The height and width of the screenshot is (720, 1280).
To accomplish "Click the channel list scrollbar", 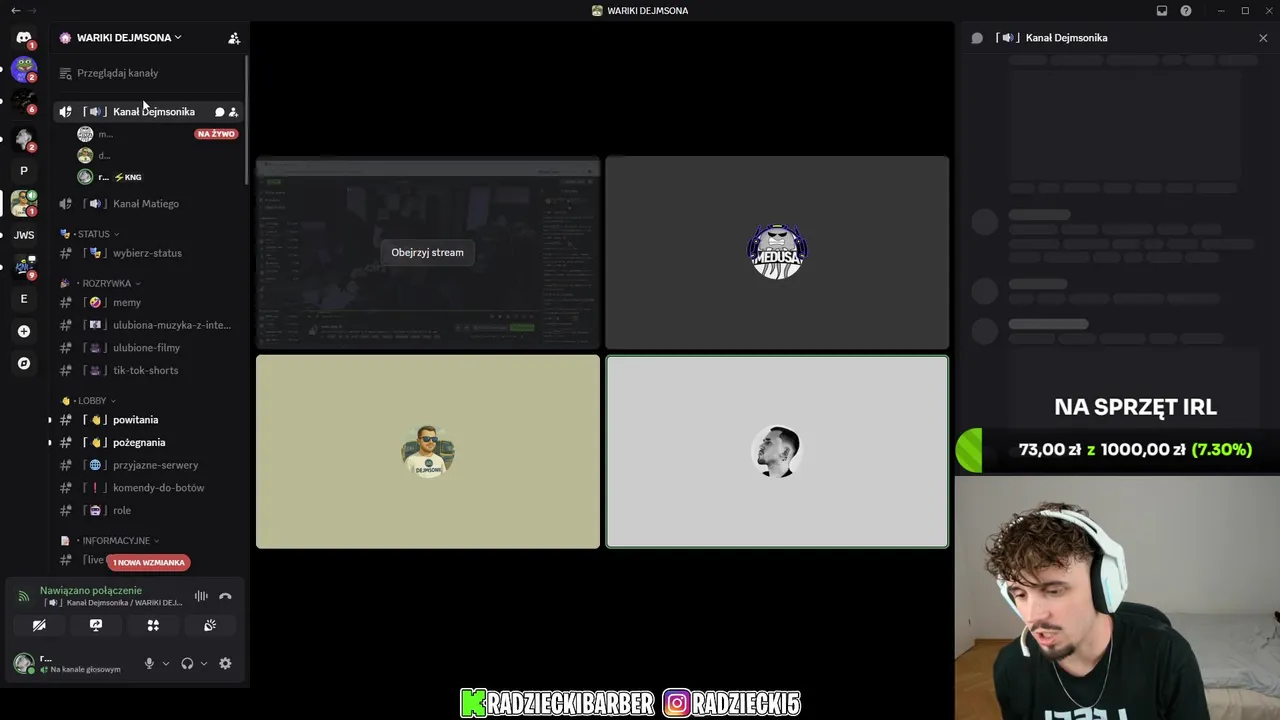I will pyautogui.click(x=247, y=120).
